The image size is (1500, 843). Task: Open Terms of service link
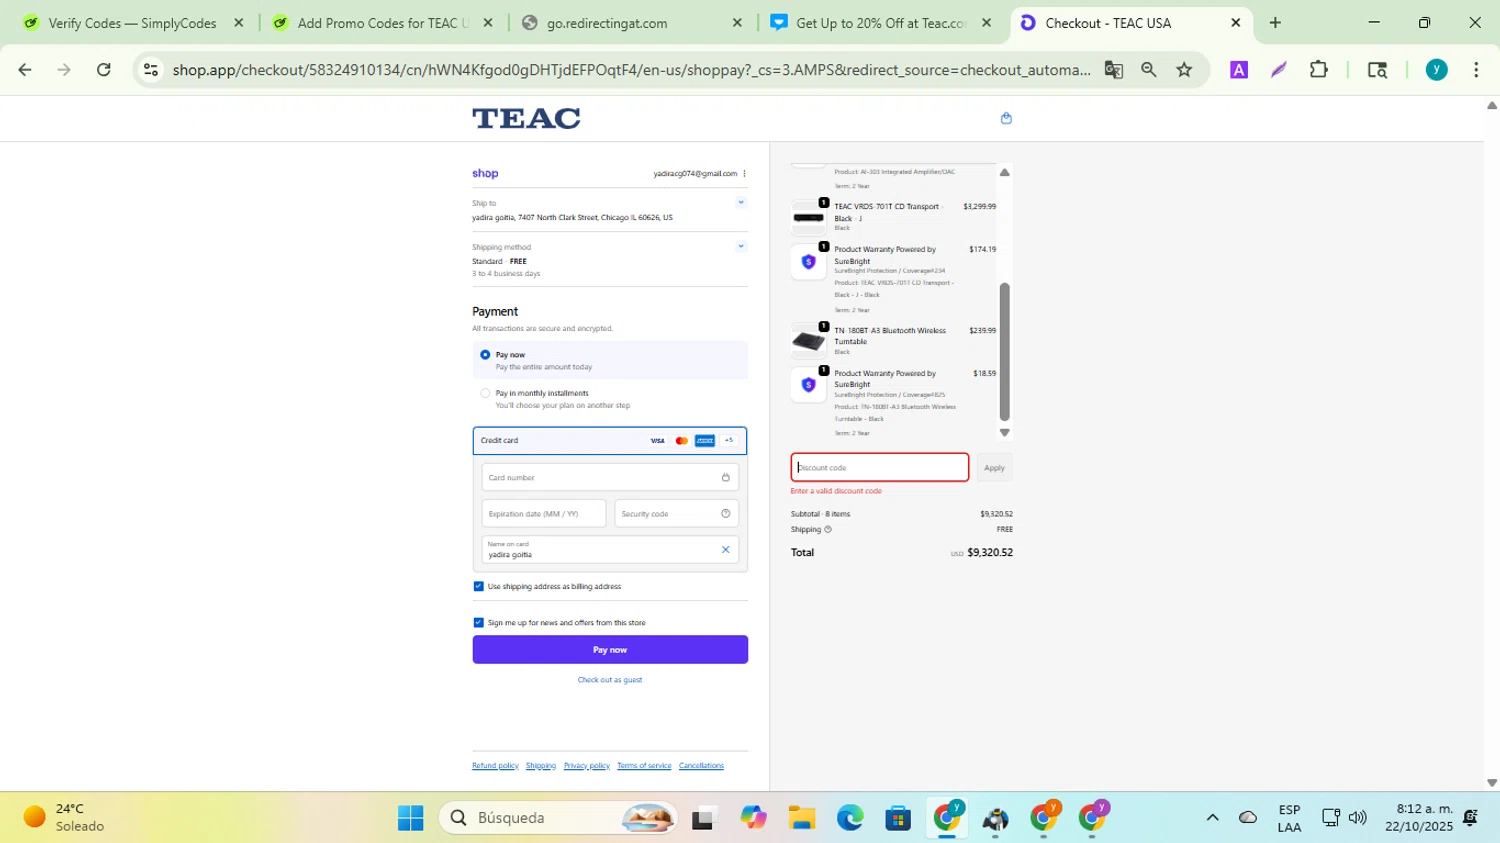(x=644, y=766)
